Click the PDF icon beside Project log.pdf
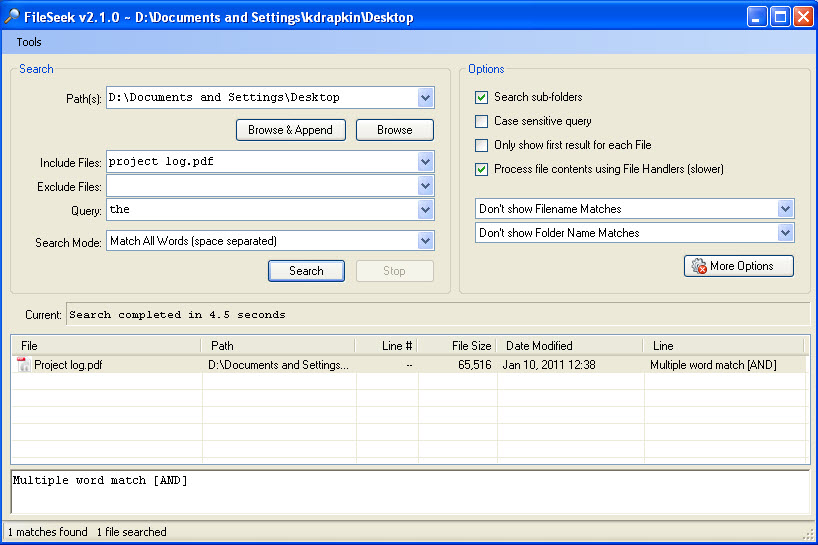Image resolution: width=818 pixels, height=545 pixels. pos(23,365)
